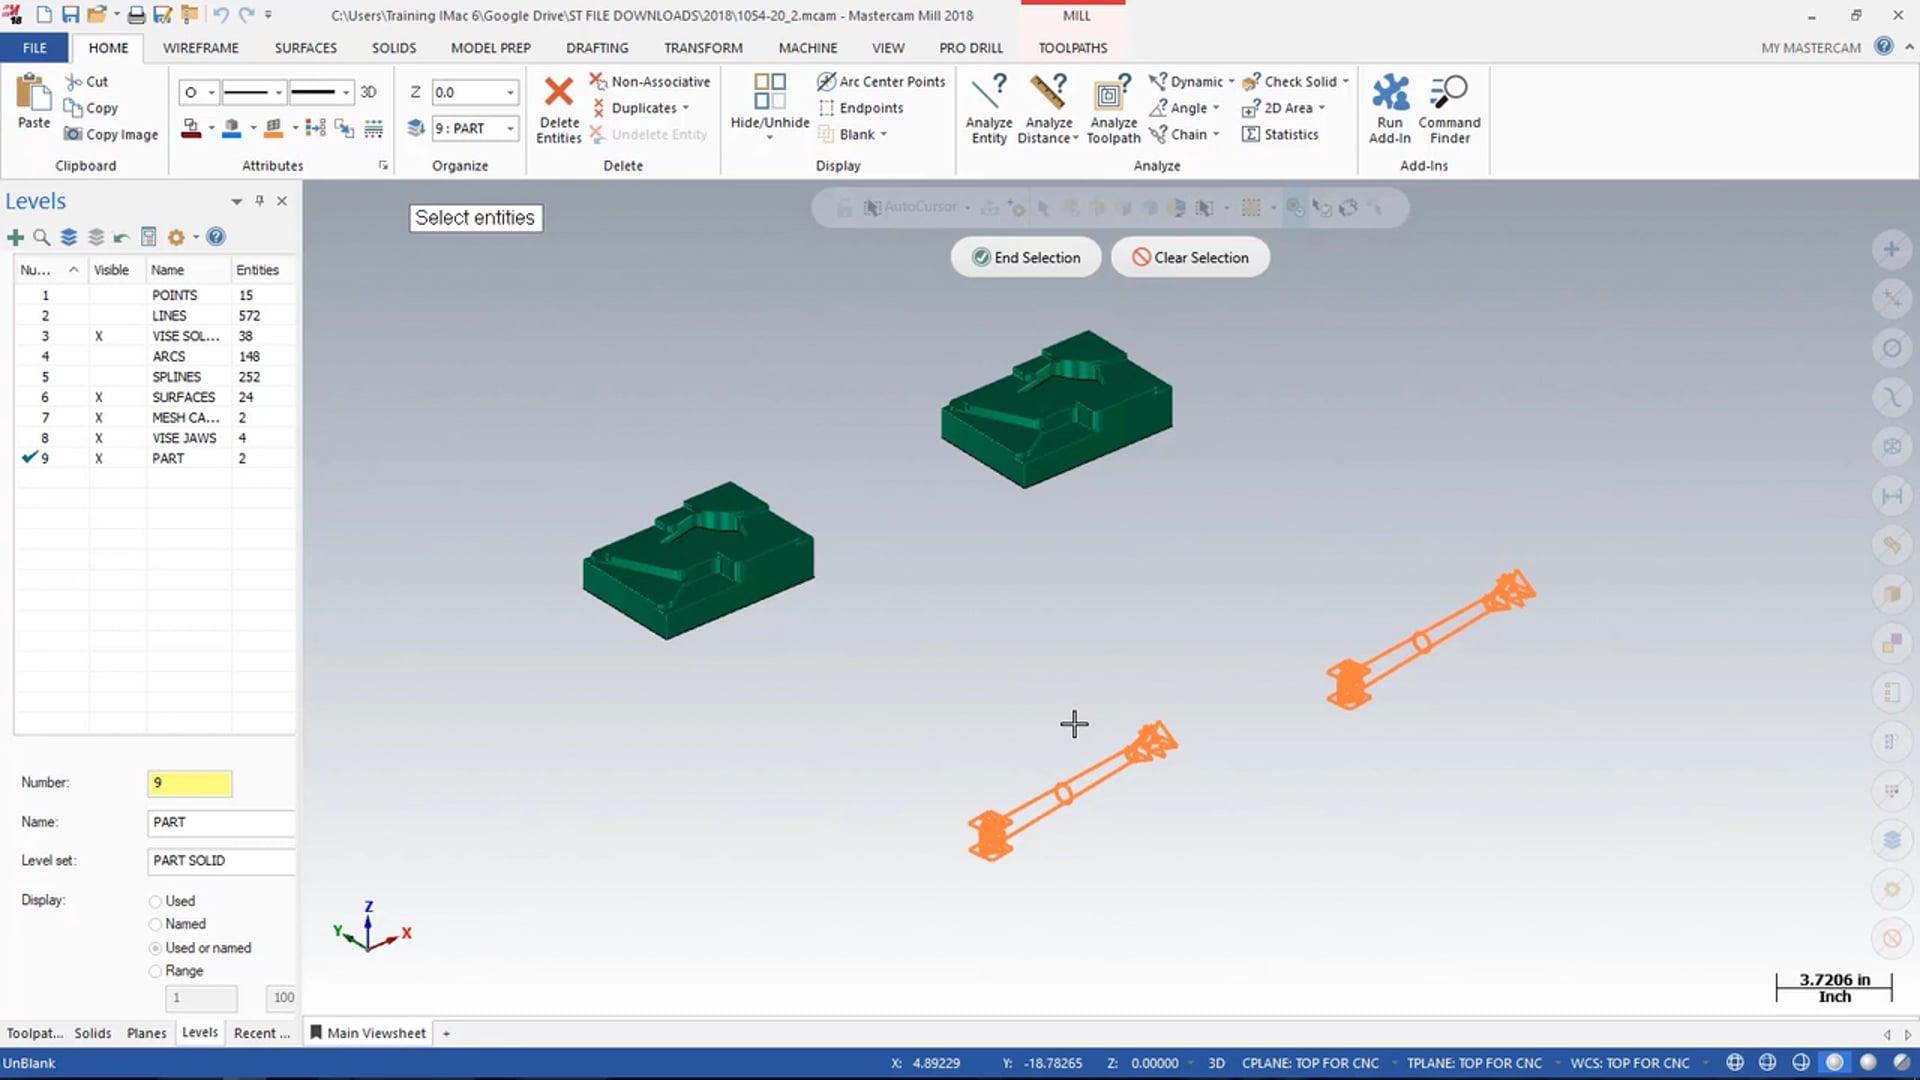Click the Number input field for level
The image size is (1920, 1080).
point(189,782)
